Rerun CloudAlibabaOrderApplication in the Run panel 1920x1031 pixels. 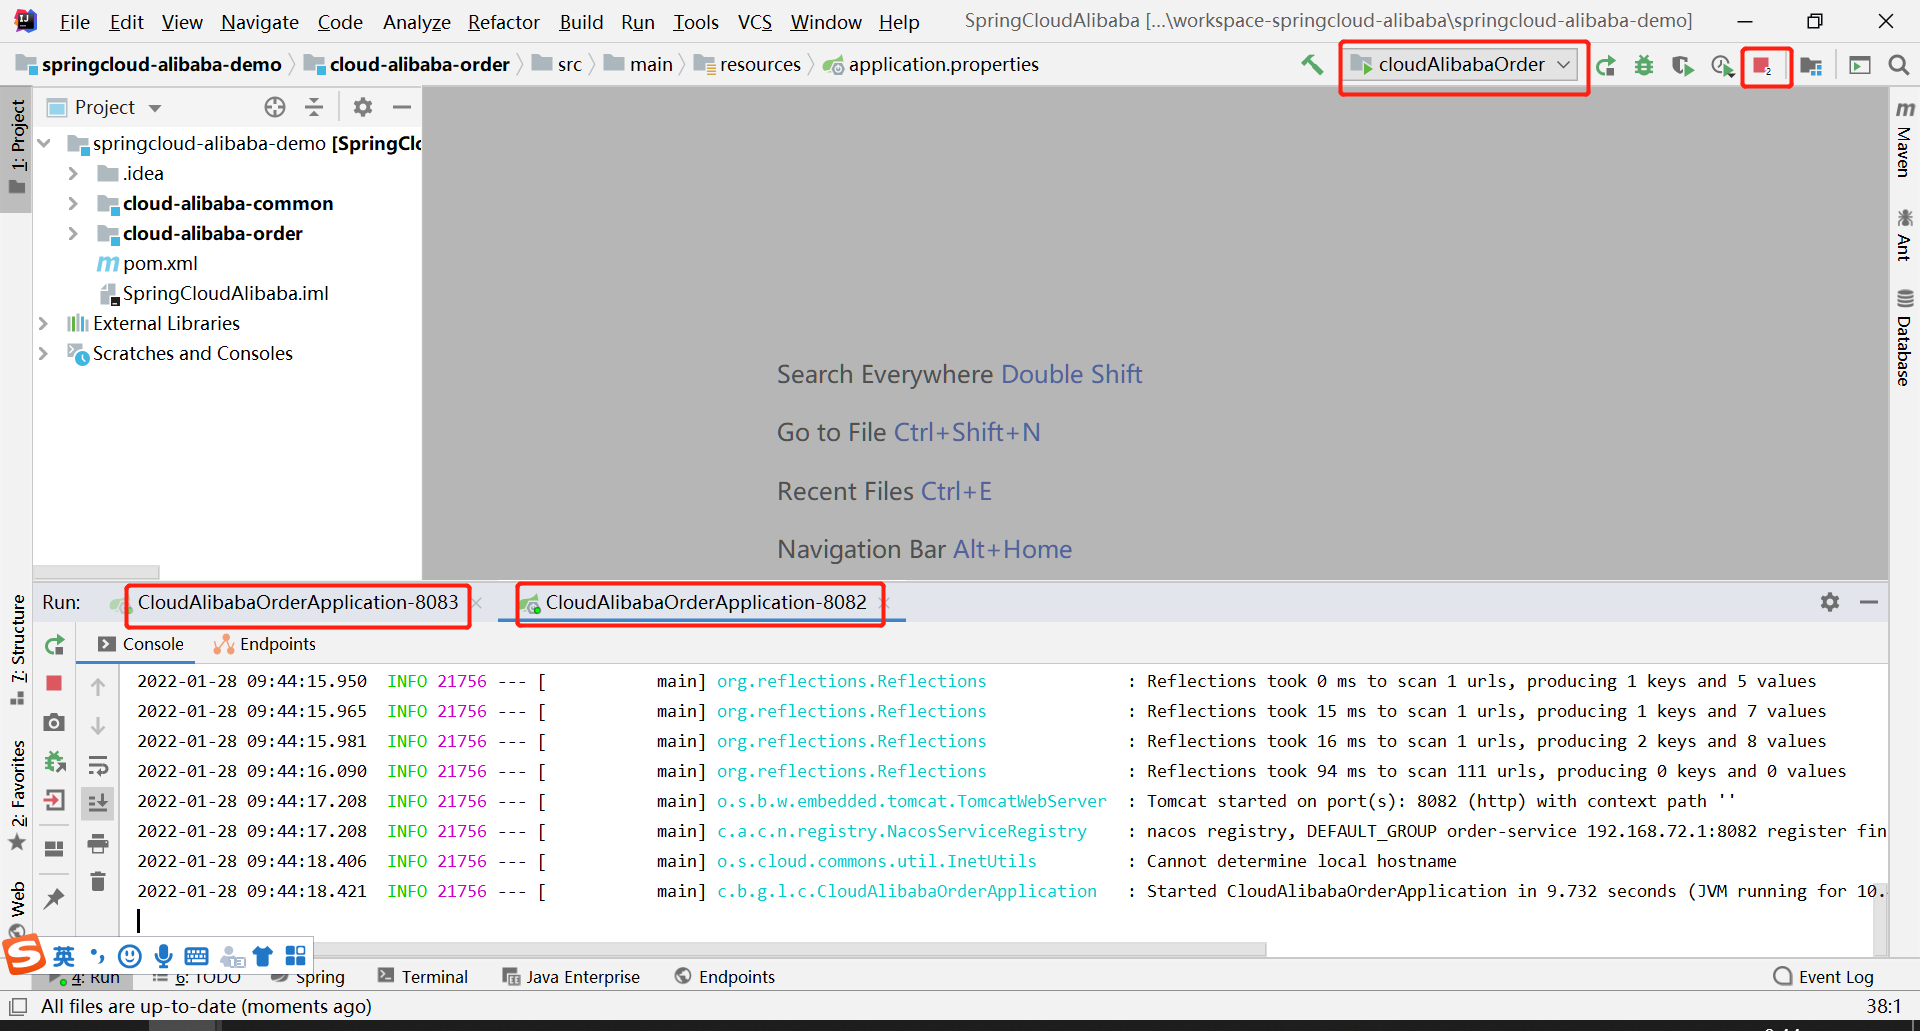coord(54,645)
